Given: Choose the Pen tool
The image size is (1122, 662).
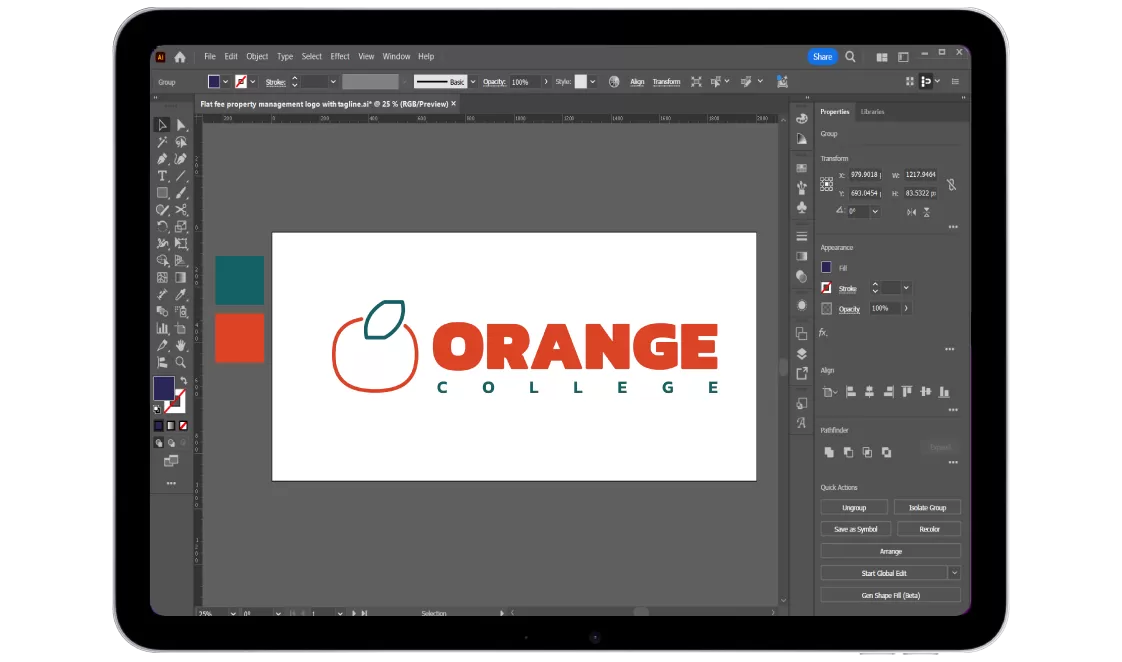Looking at the screenshot, I should coord(162,159).
